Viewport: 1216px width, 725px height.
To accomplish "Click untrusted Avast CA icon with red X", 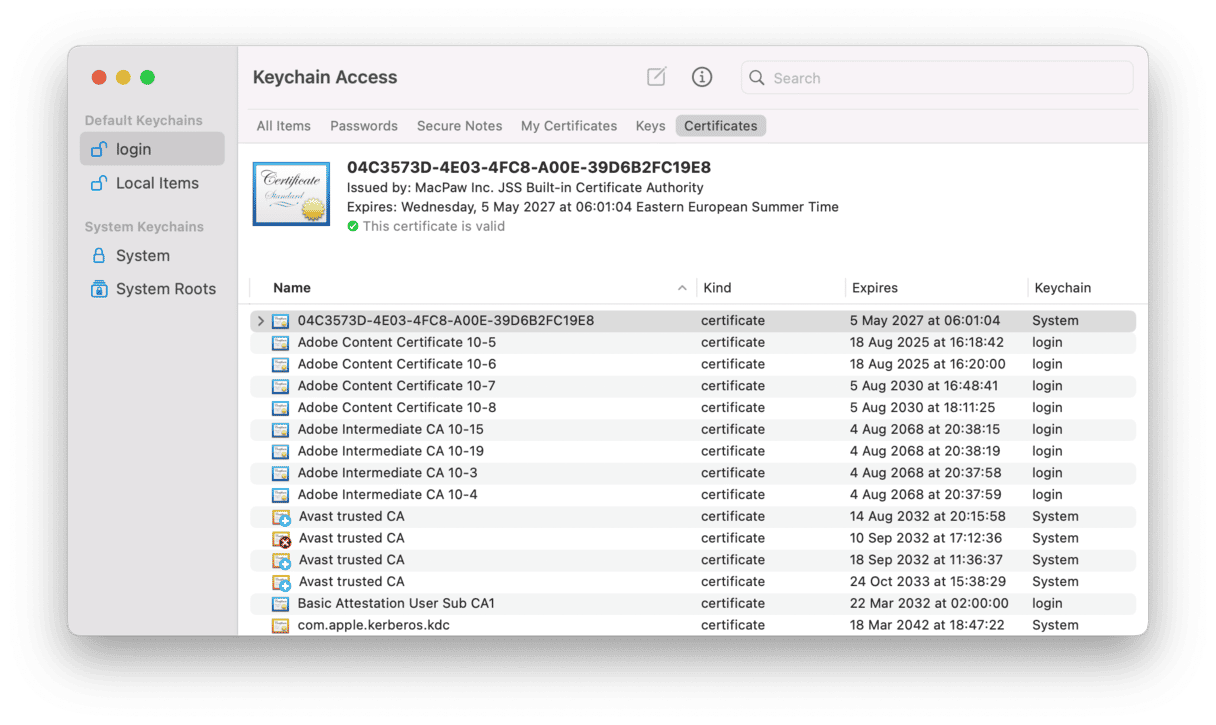I will tap(281, 539).
